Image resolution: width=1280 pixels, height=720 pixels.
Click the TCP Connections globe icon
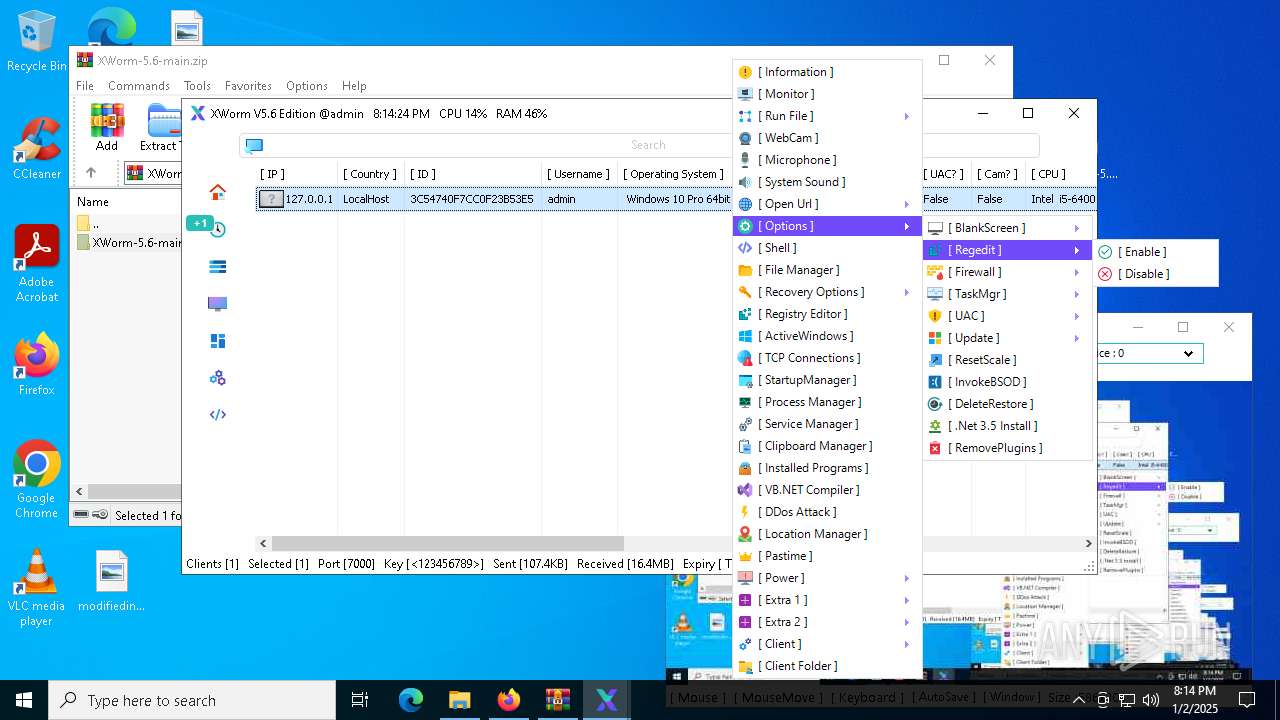[745, 358]
